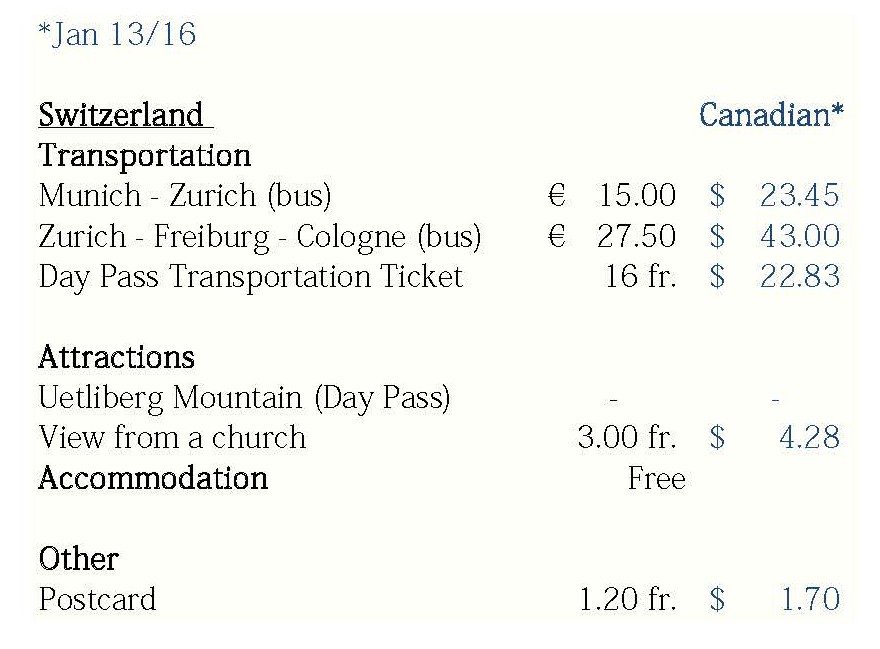Click "Uetliberg Mountain (Day Pass)" row label
Screen dimensions: 880x649
click(x=244, y=398)
